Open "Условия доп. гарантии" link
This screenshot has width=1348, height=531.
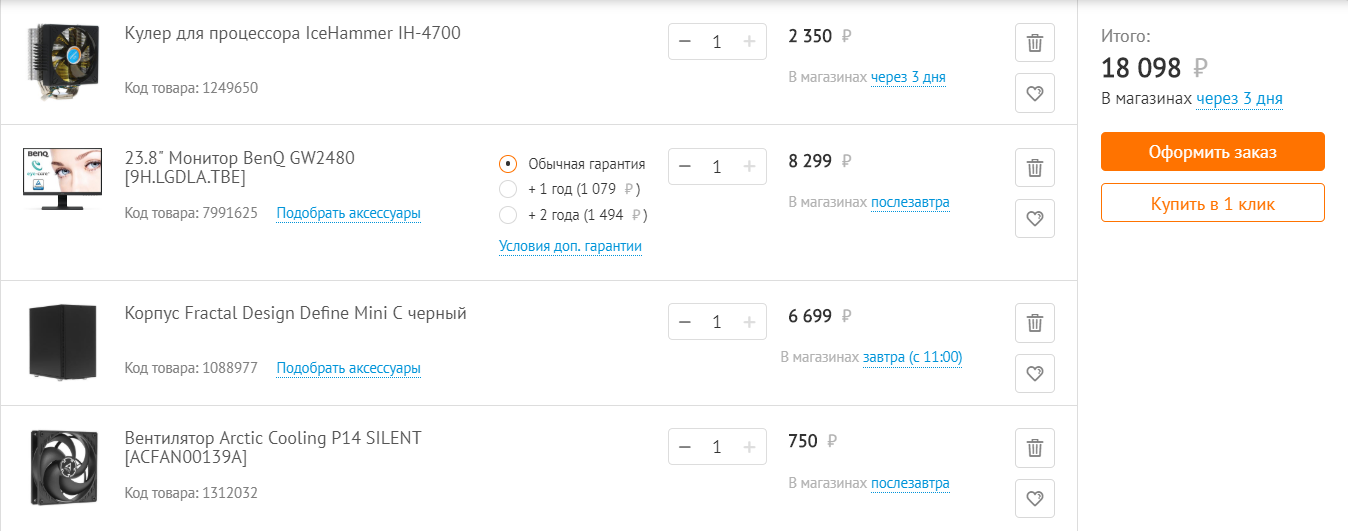[570, 246]
